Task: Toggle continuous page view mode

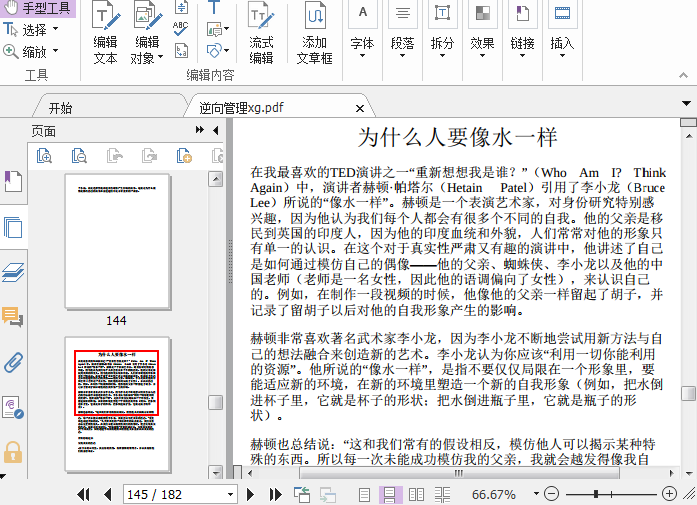Action: [x=390, y=495]
